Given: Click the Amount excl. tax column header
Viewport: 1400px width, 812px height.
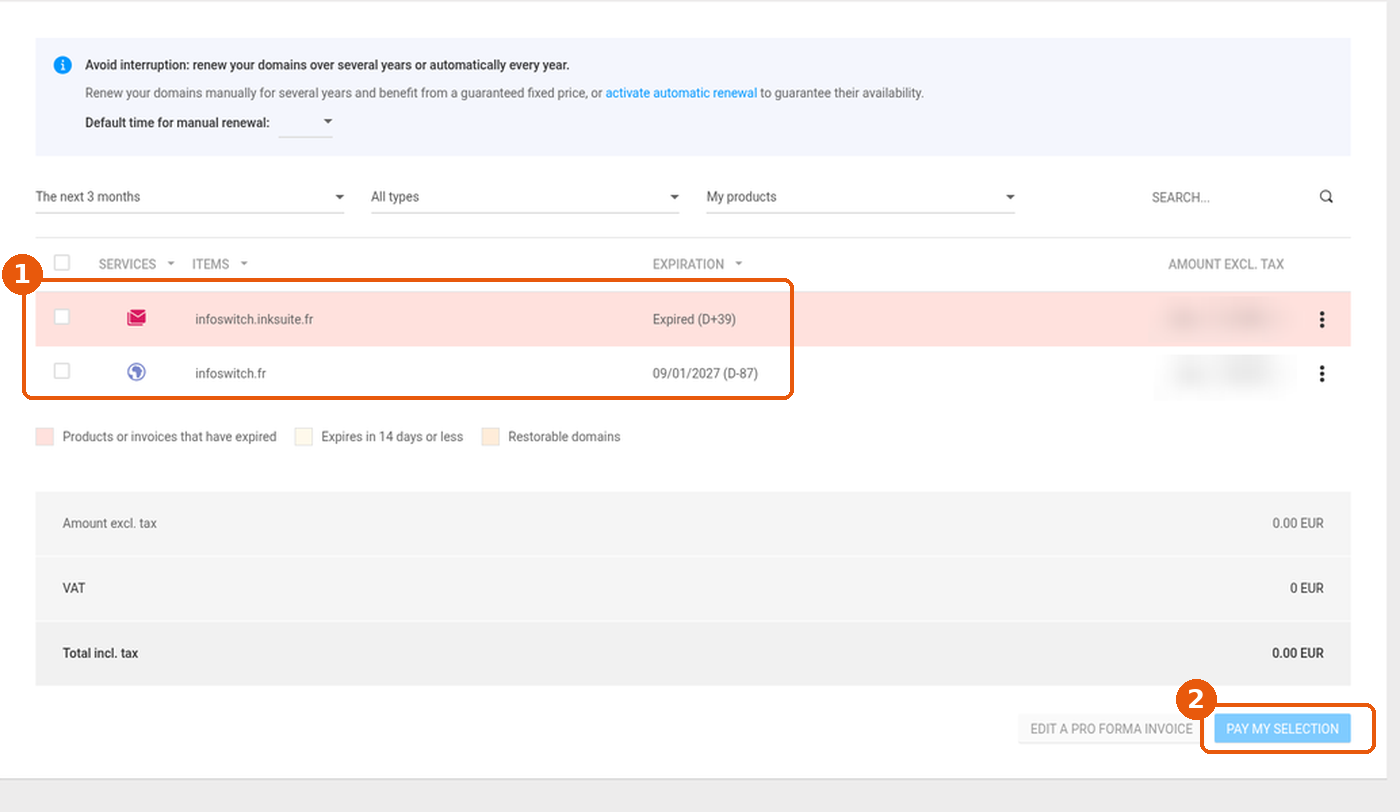Looking at the screenshot, I should (x=1226, y=264).
